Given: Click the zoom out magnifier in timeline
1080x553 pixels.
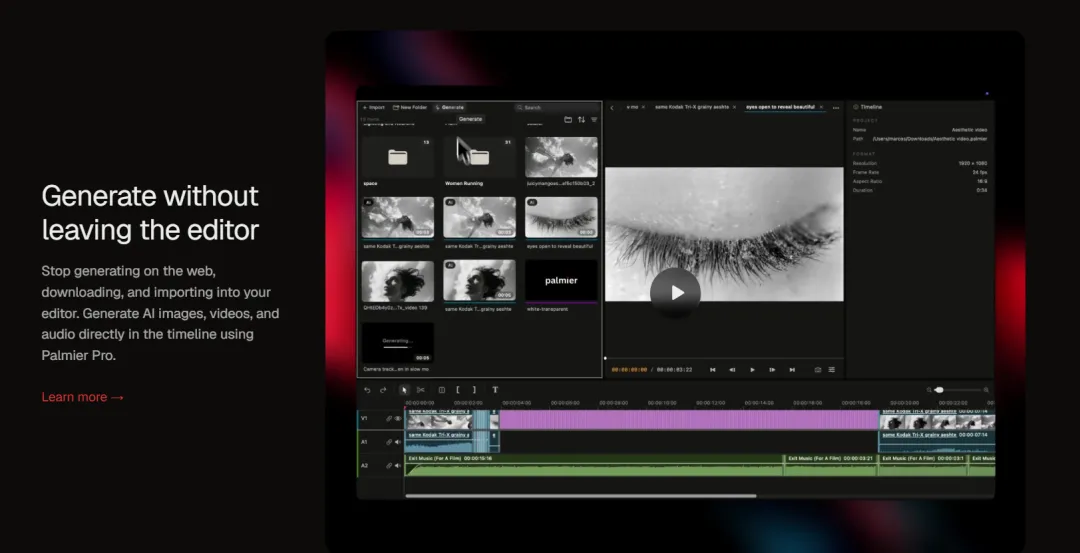Looking at the screenshot, I should pyautogui.click(x=929, y=390).
